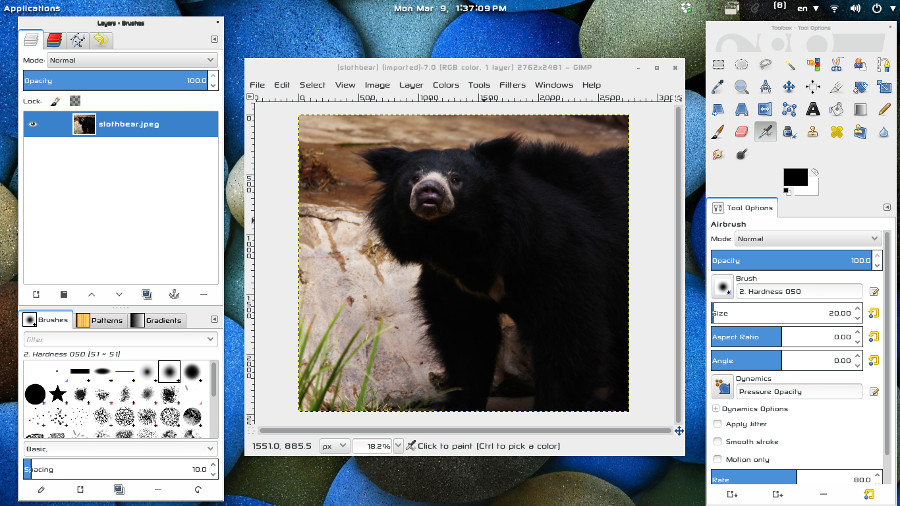
Task: Expand Dynamics Options section
Action: tap(716, 408)
